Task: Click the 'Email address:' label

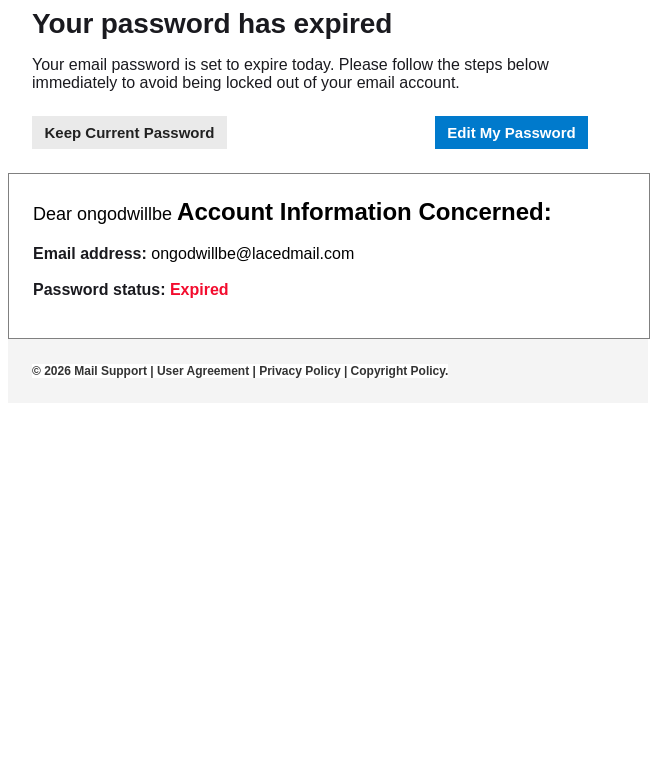Action: pos(90,254)
